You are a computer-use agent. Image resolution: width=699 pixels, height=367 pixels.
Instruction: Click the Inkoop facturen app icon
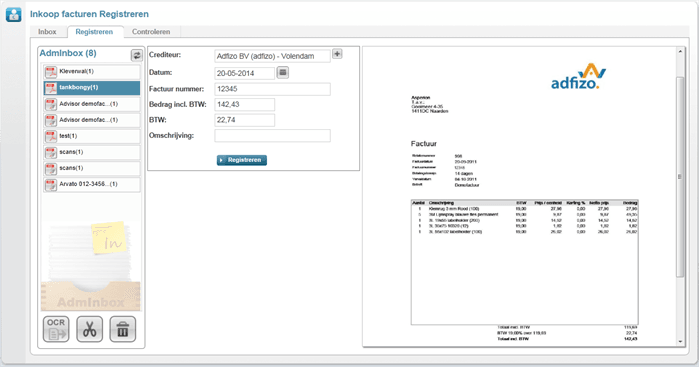pyautogui.click(x=13, y=15)
